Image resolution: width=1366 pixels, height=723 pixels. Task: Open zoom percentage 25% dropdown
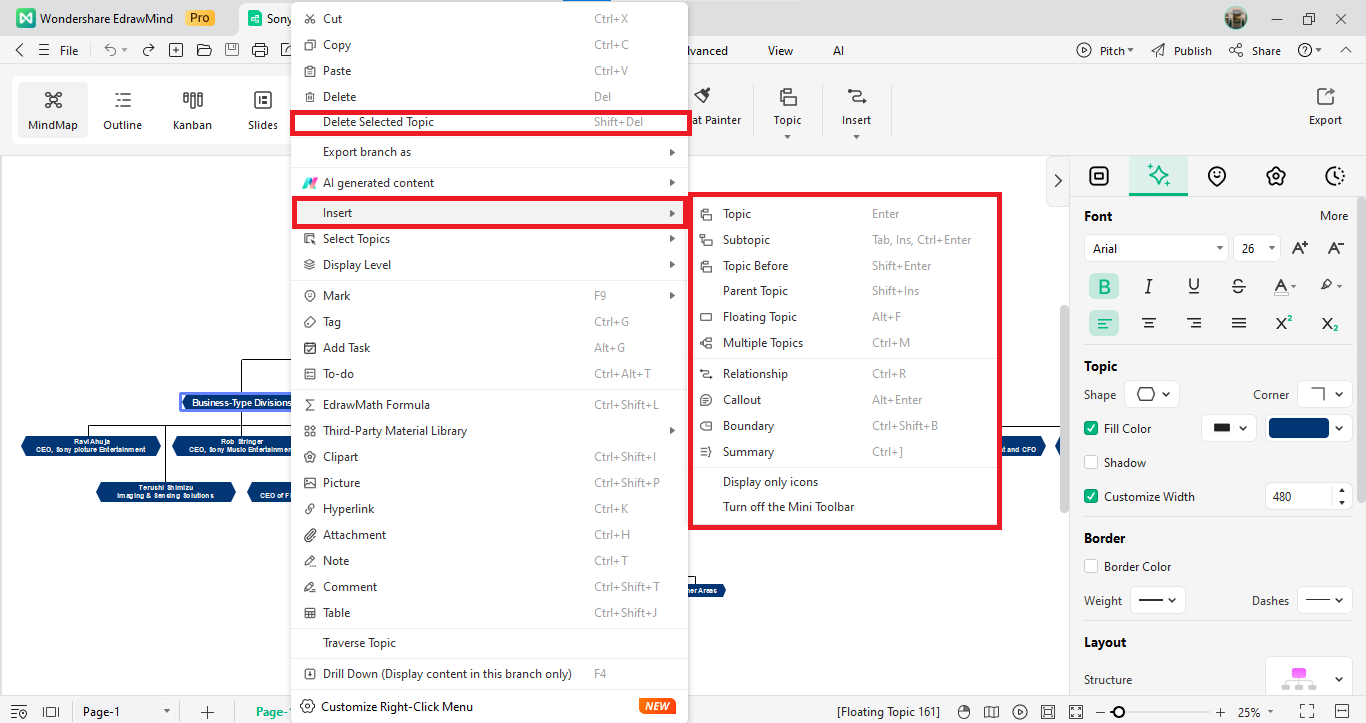[x=1256, y=712]
